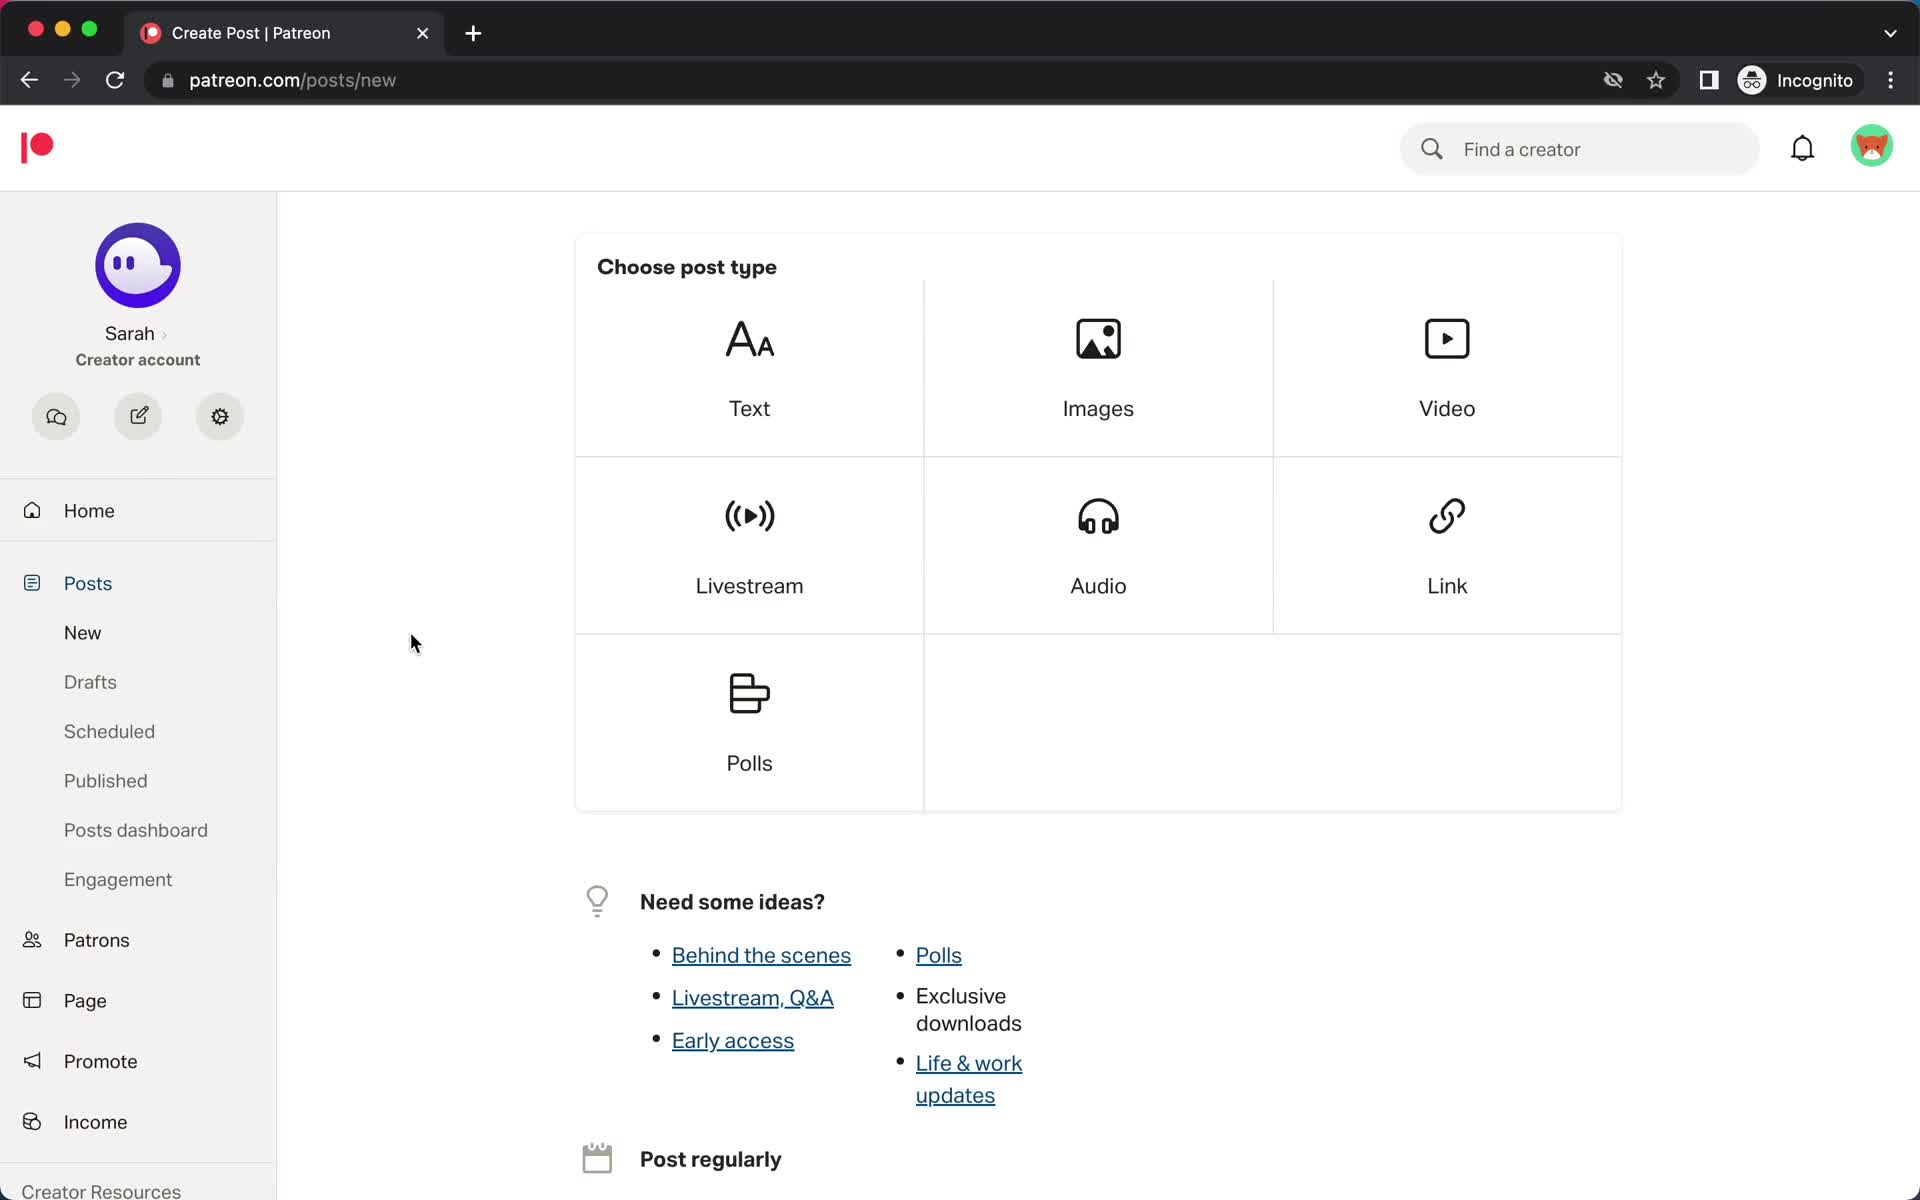Click the edit/new post icon in sidebar
This screenshot has height=1200, width=1920.
coord(138,418)
